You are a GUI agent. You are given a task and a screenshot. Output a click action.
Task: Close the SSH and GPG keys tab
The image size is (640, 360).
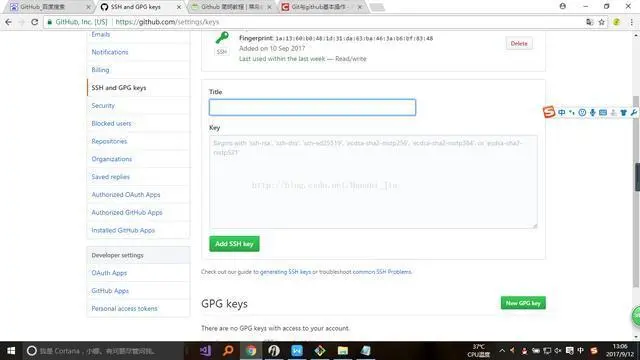pyautogui.click(x=178, y=7)
